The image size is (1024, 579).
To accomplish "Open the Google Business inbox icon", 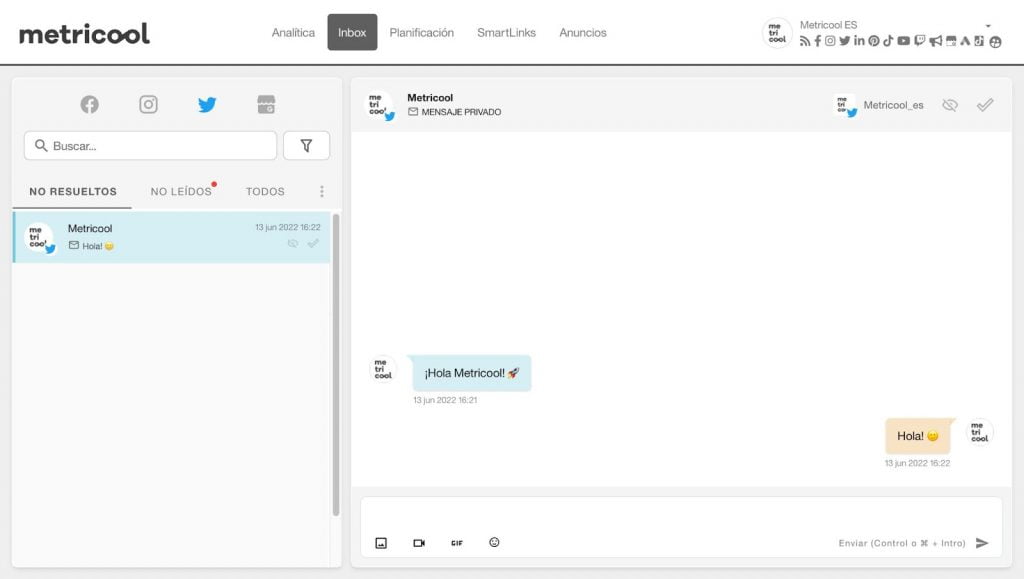I will pyautogui.click(x=265, y=104).
